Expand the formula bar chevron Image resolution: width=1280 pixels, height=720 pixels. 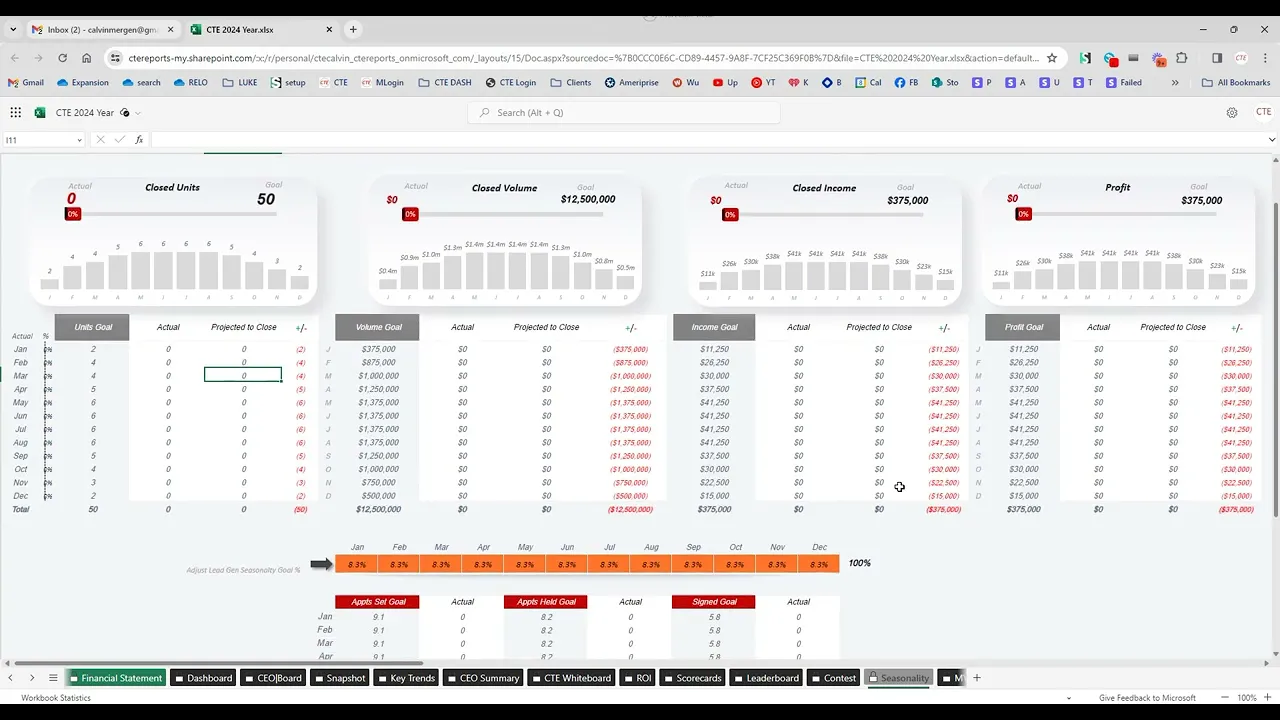(1271, 140)
